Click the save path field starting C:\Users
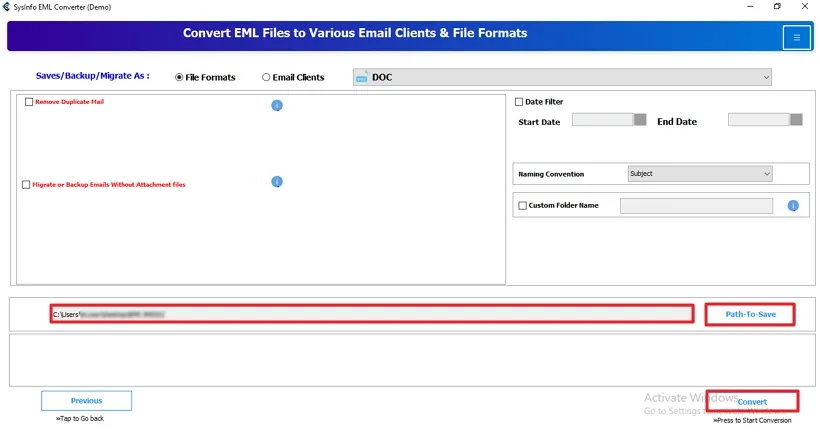 pos(372,314)
